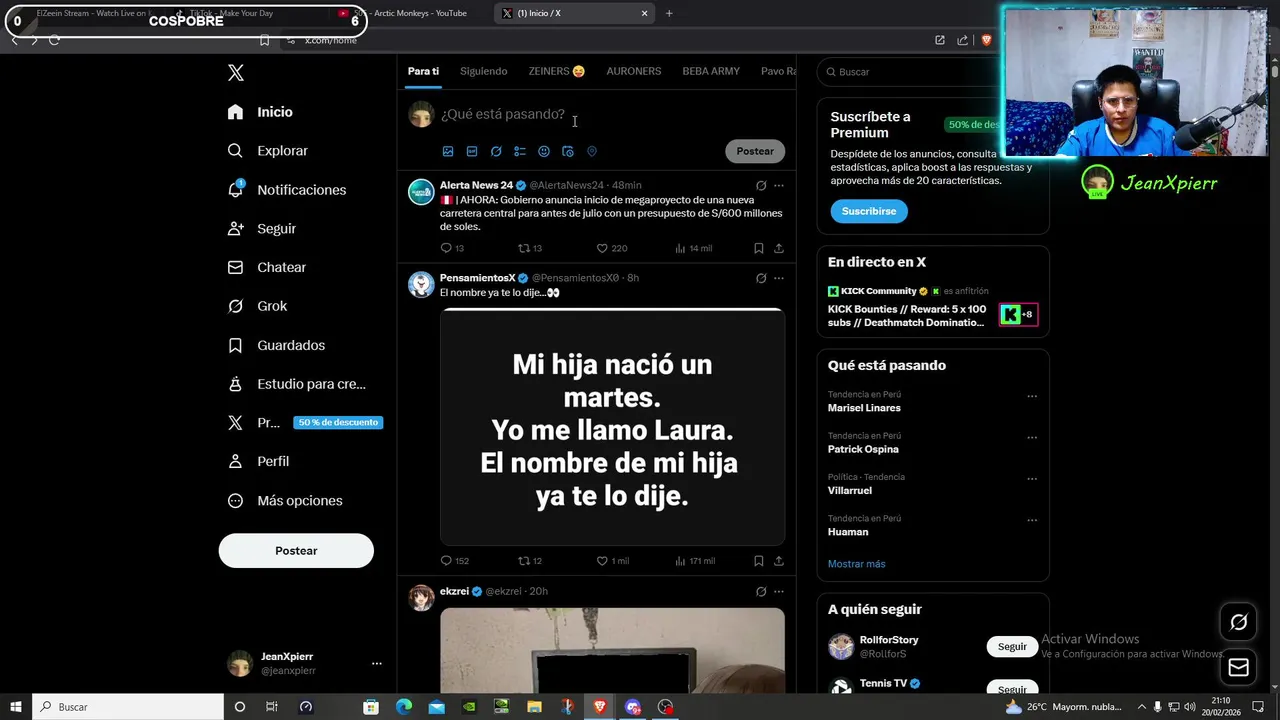Image resolution: width=1280 pixels, height=720 pixels.
Task: Bookmark the Alerta News 24 post
Action: coord(759,248)
